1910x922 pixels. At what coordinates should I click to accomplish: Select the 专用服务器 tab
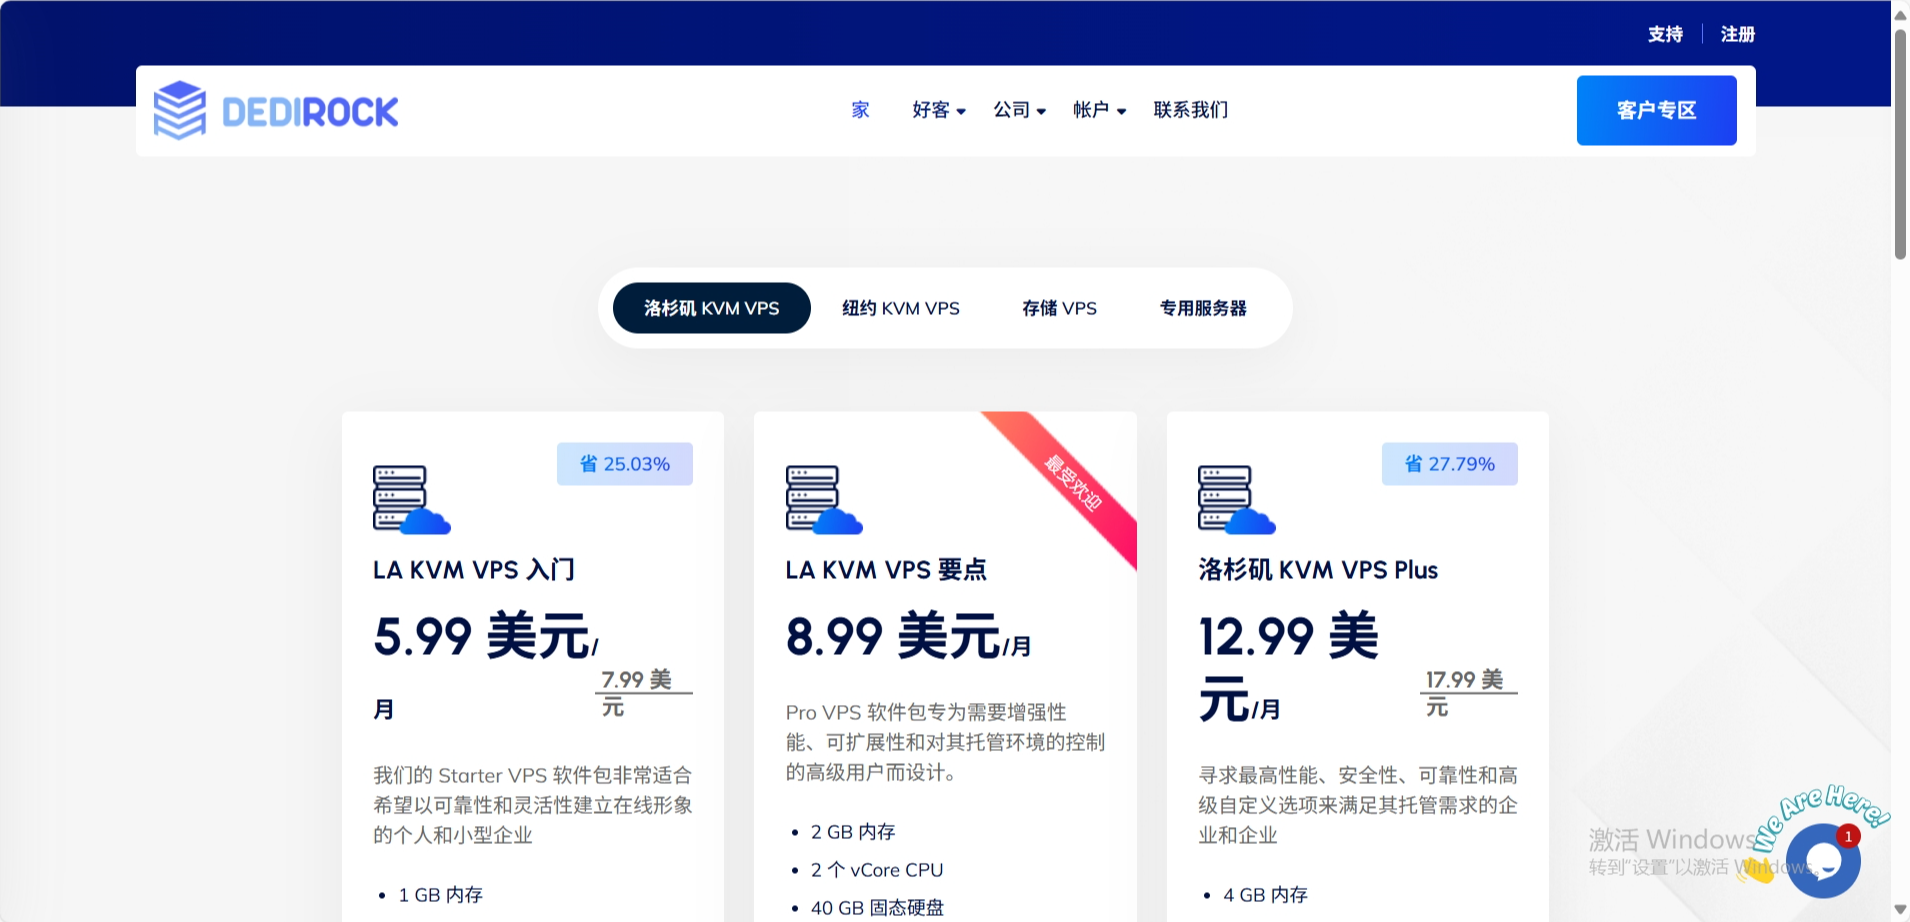[x=1203, y=308]
